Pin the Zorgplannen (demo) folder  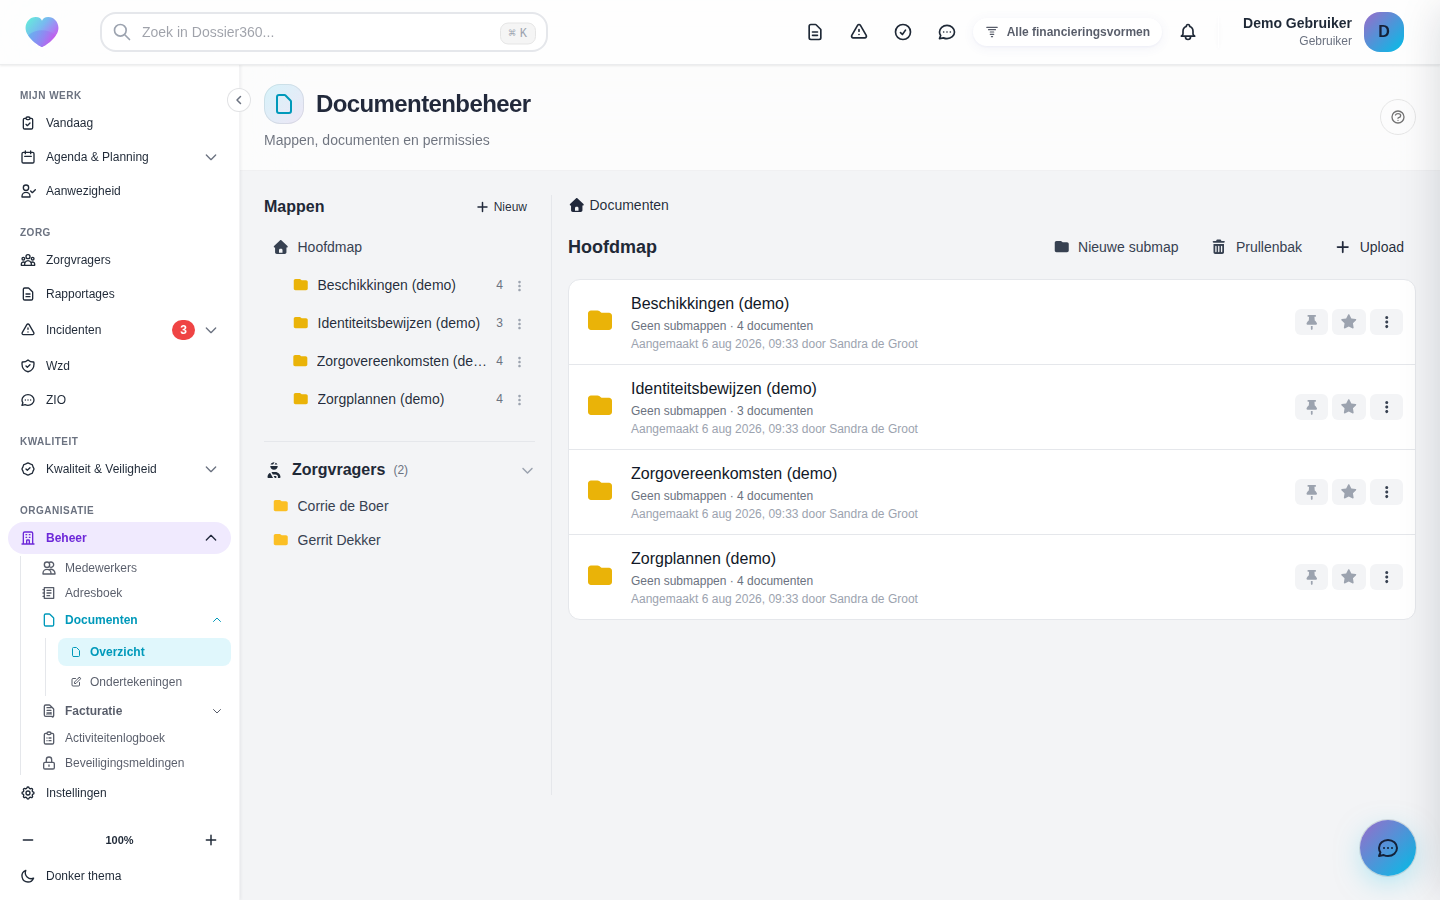tap(1311, 577)
